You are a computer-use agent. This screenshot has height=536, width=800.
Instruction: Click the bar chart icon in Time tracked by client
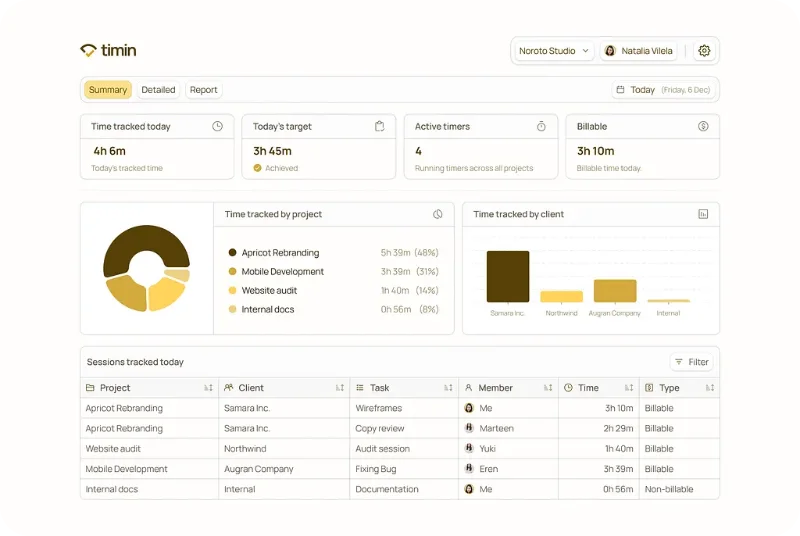(703, 214)
